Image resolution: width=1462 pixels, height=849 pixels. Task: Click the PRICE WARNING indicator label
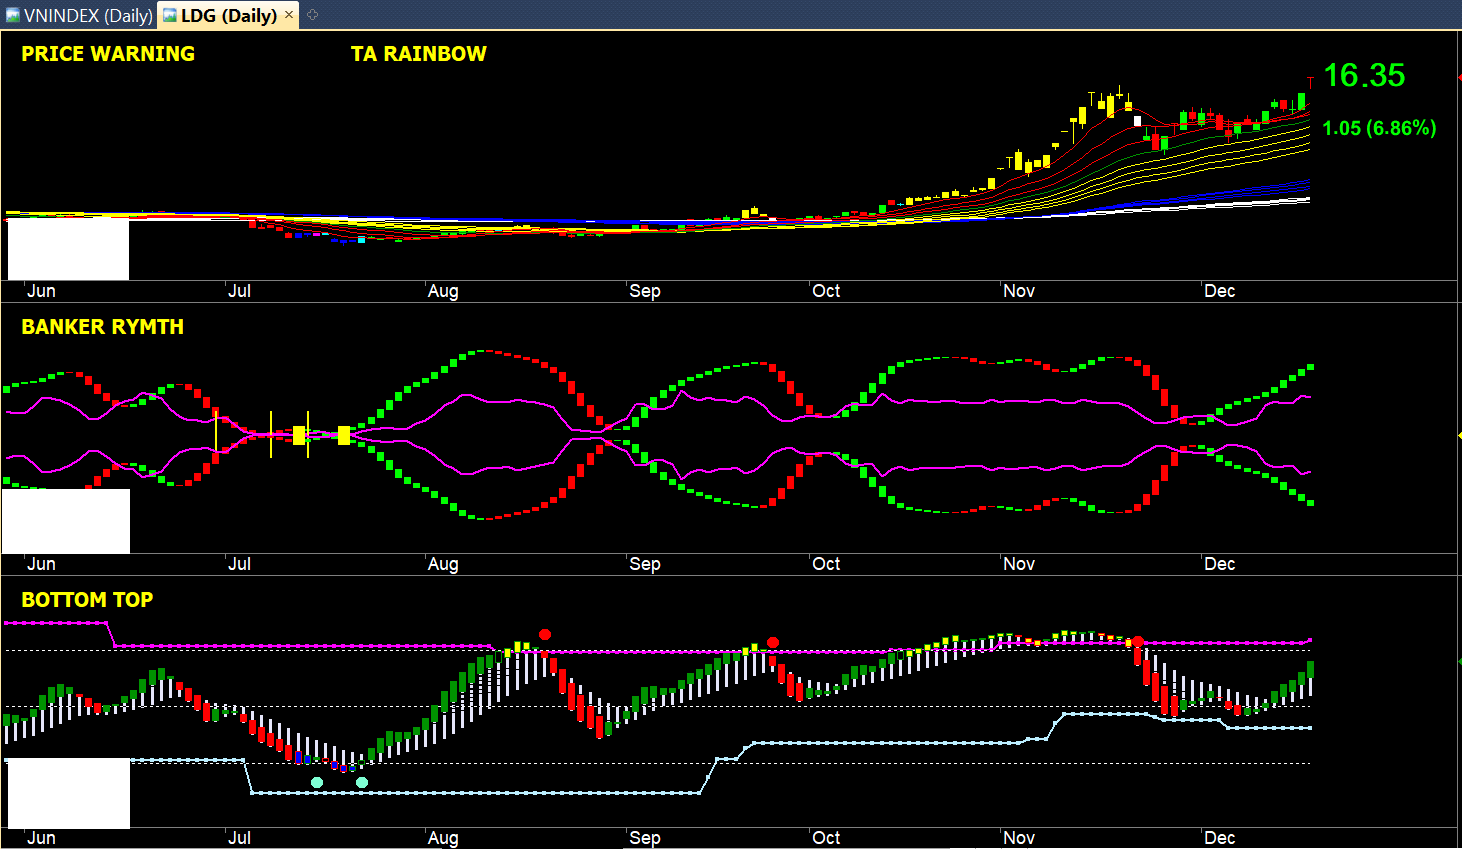(x=108, y=54)
